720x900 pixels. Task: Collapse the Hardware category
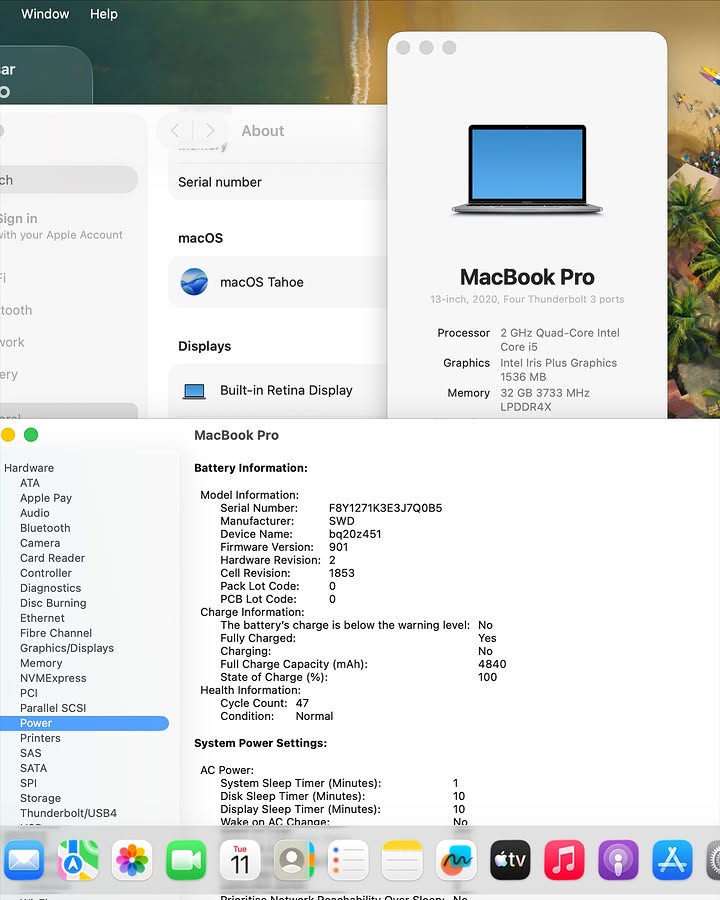[x=29, y=468]
